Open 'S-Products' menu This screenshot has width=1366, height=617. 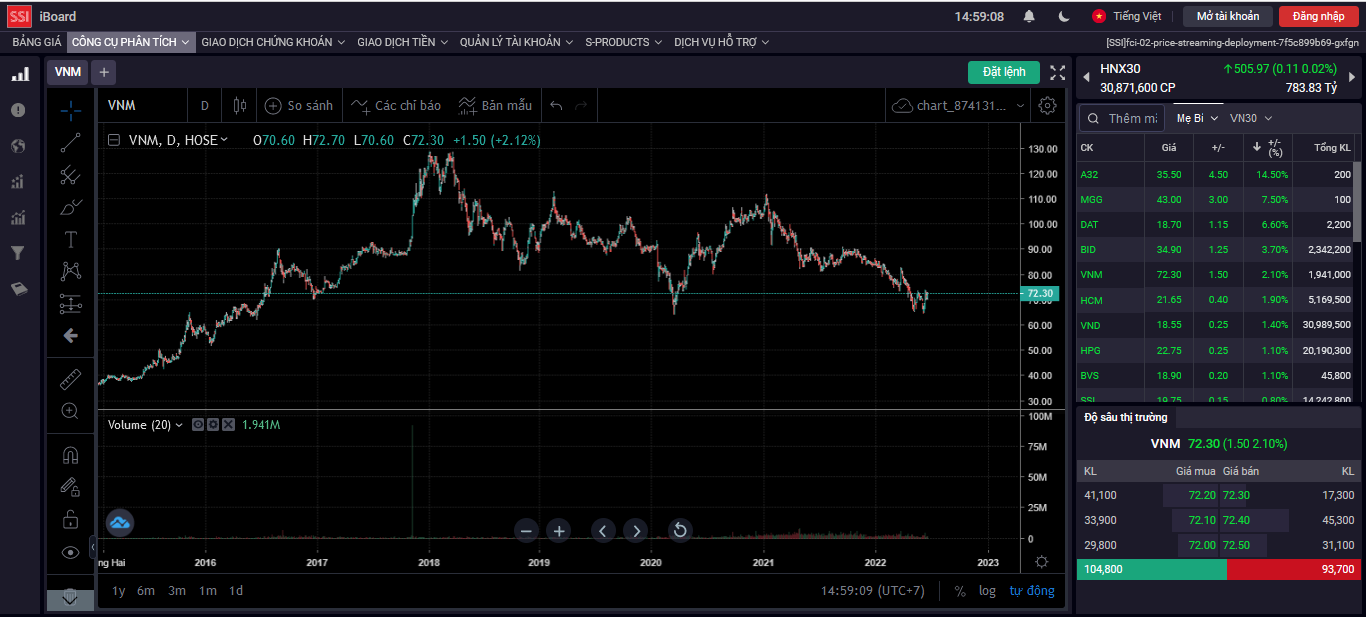click(623, 42)
